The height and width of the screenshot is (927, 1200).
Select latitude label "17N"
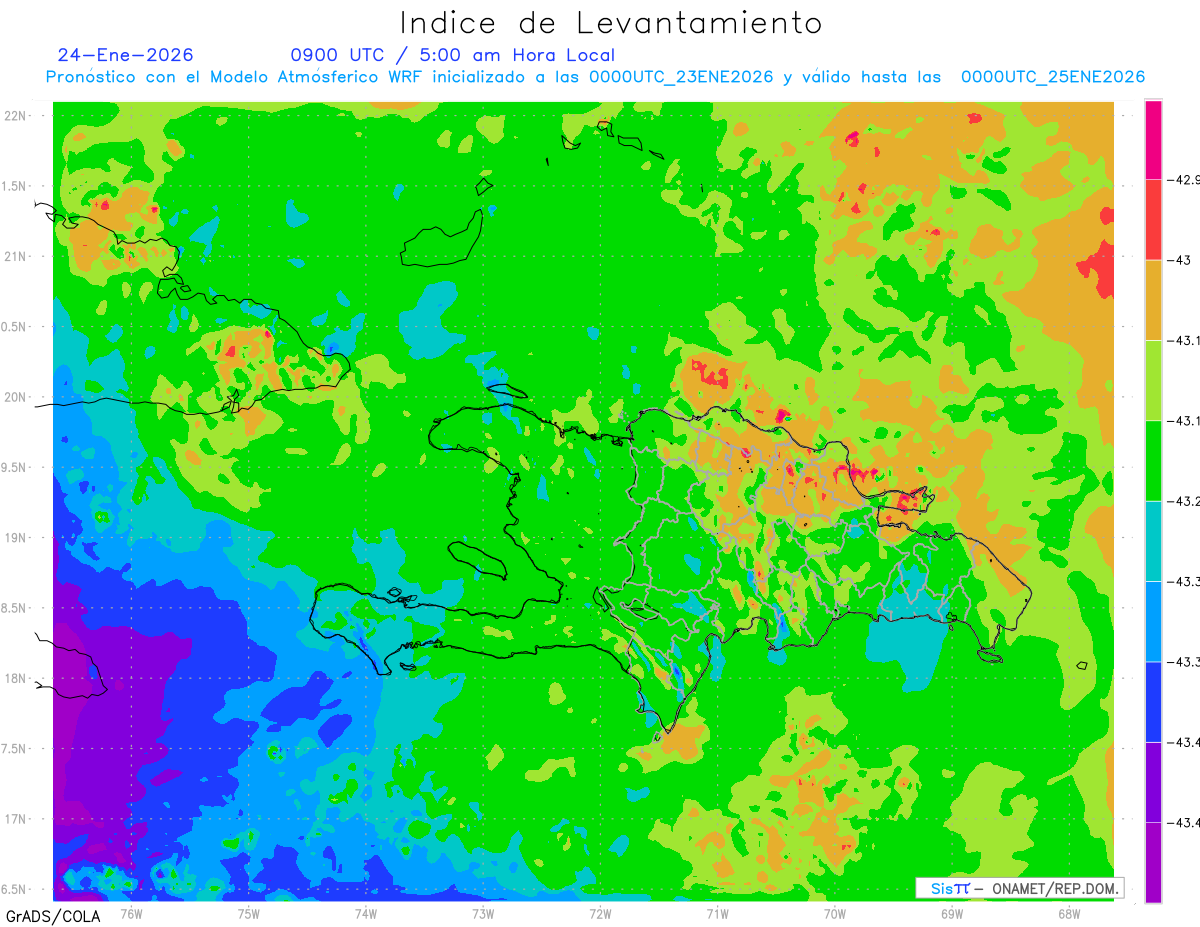pyautogui.click(x=17, y=819)
